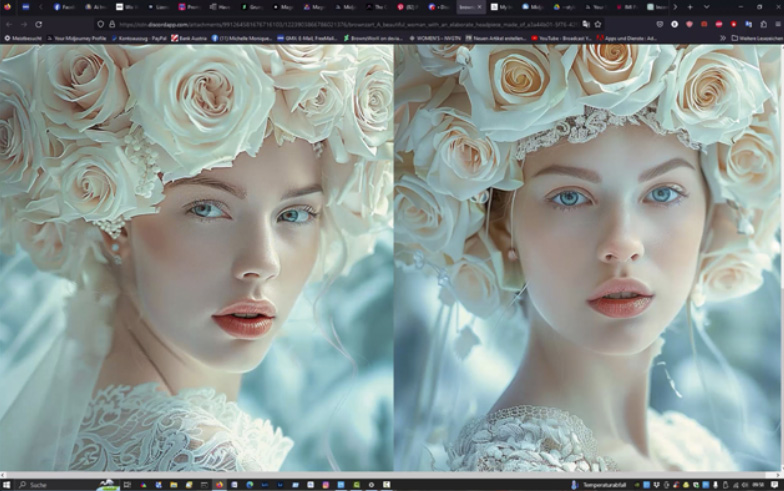Image resolution: width=784 pixels, height=491 pixels.
Task: Open the Weitere Lesezeichen bookmarks folder
Action: (756, 38)
